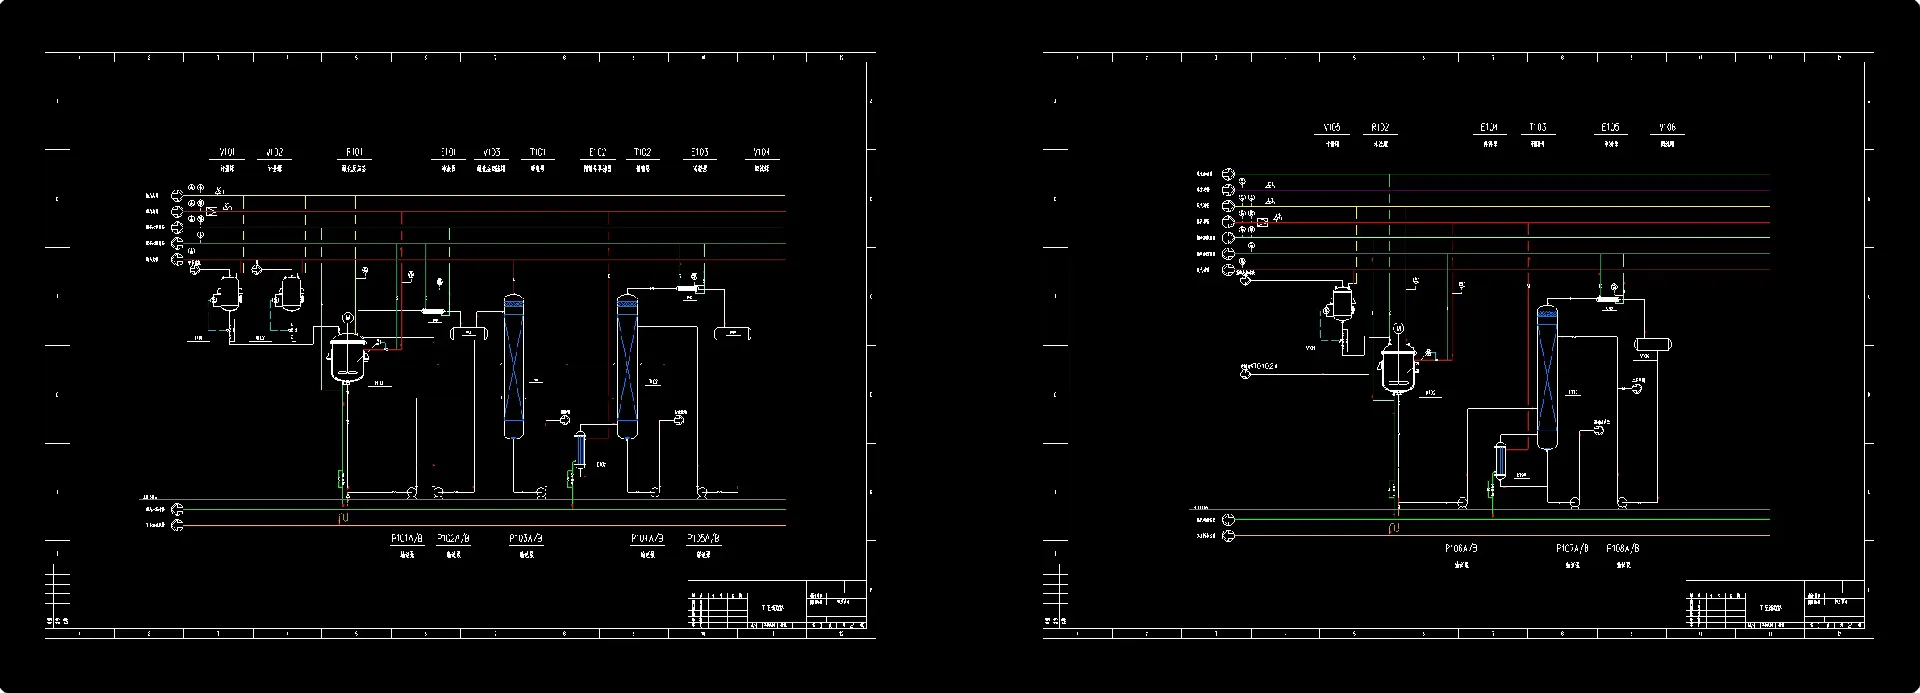This screenshot has width=1920, height=693.
Task: Select the P102A/B pump label
Action: click(x=453, y=539)
